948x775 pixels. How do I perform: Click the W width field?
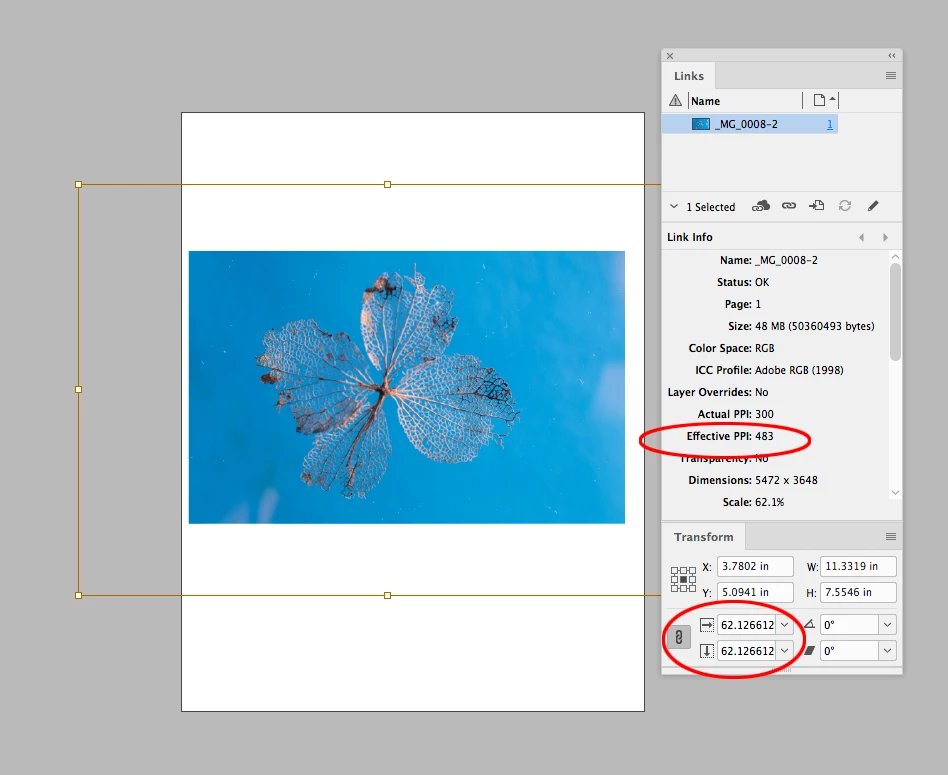858,566
